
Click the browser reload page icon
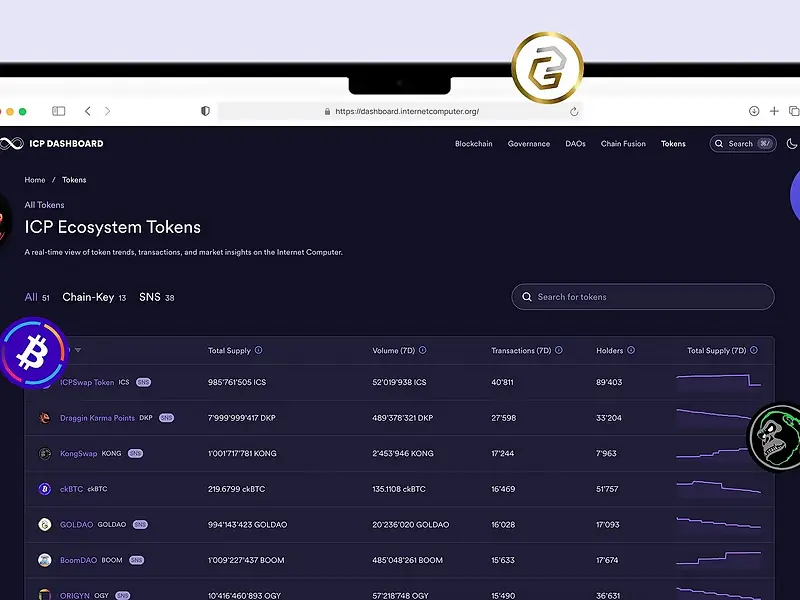(x=574, y=112)
